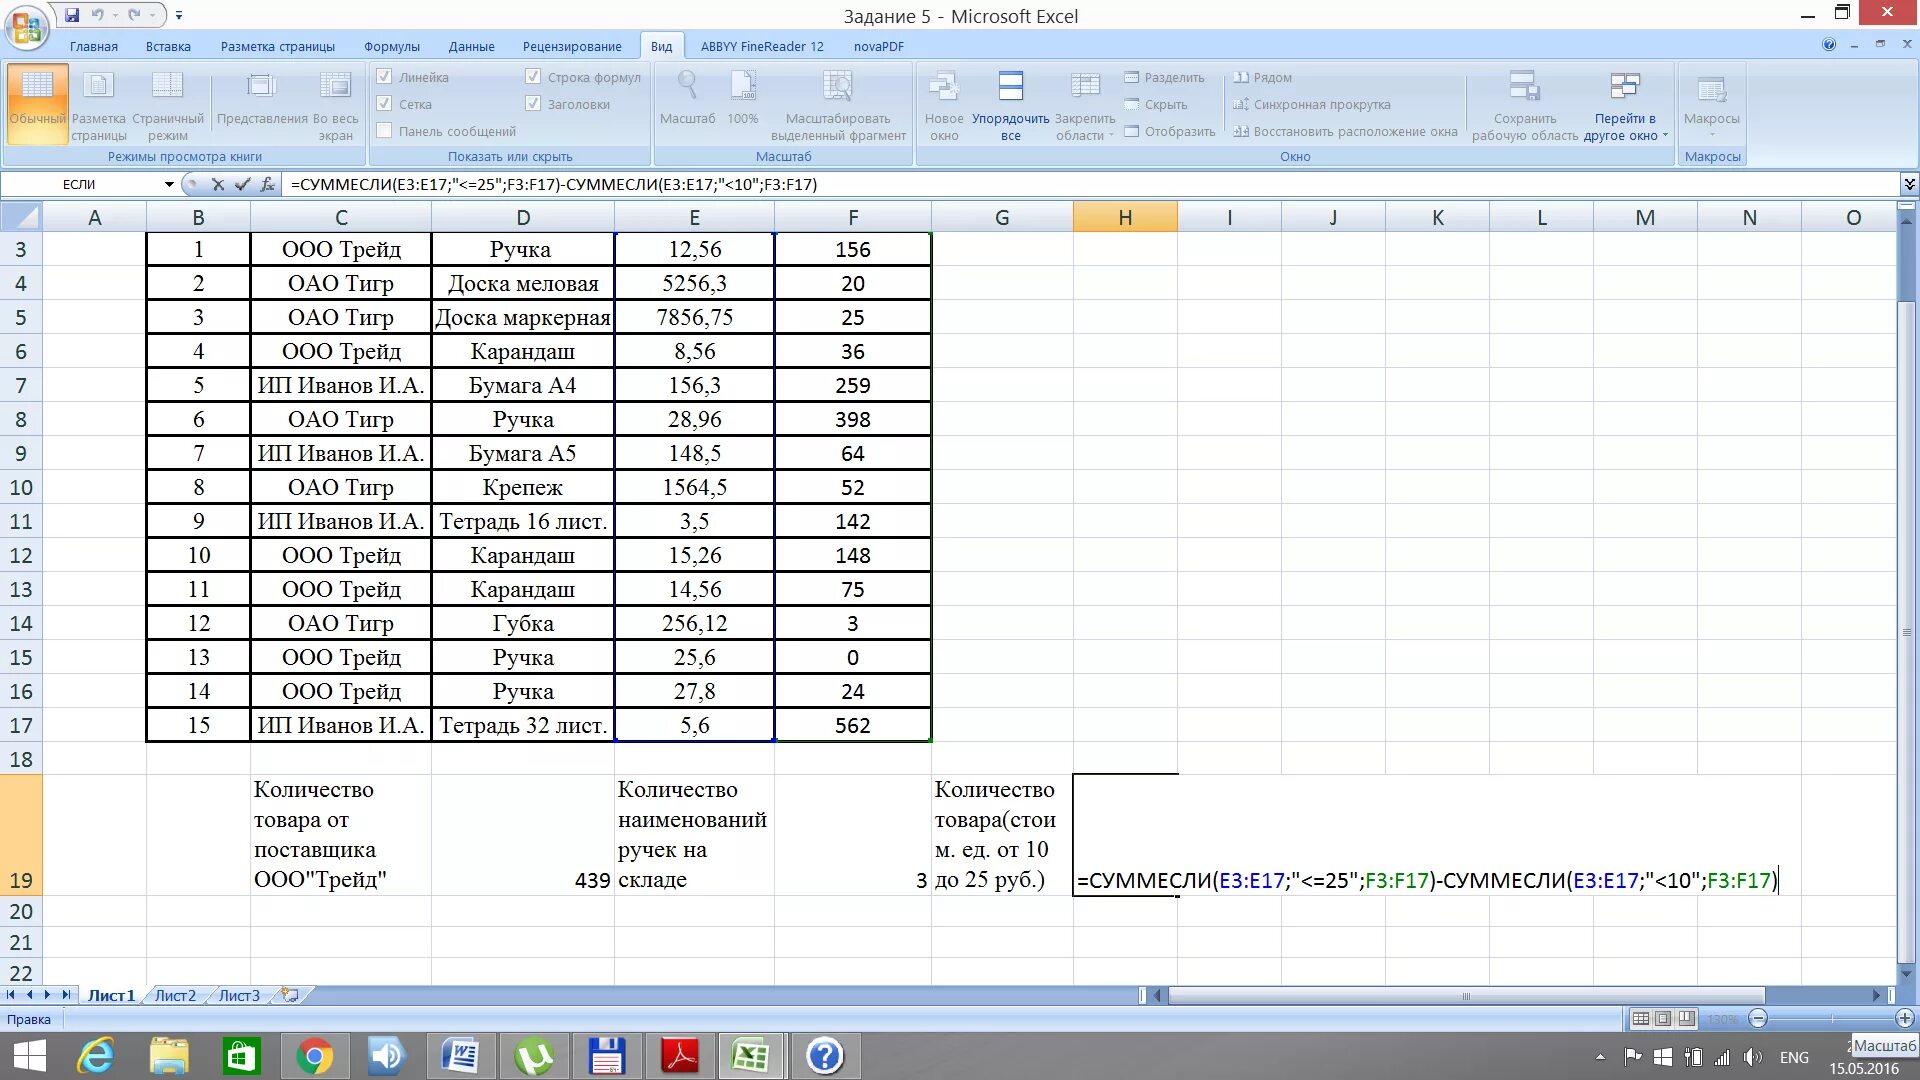
Task: Insert a new worksheet tab
Action: [291, 995]
